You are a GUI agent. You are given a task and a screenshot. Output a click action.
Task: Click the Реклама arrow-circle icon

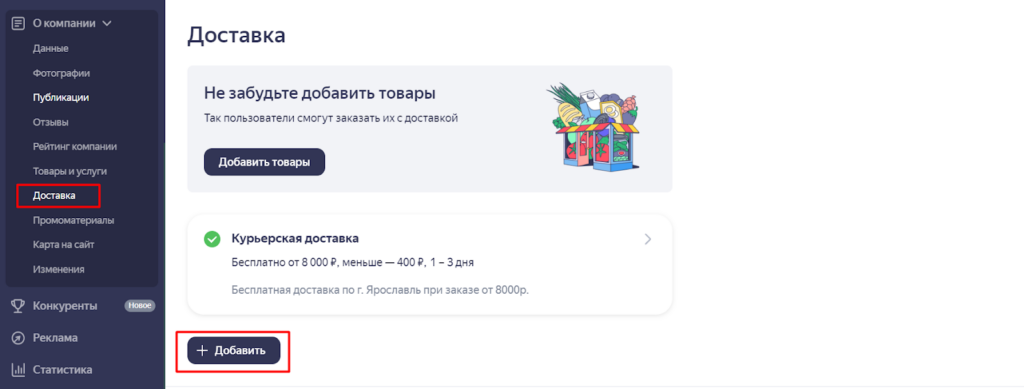[x=18, y=337]
